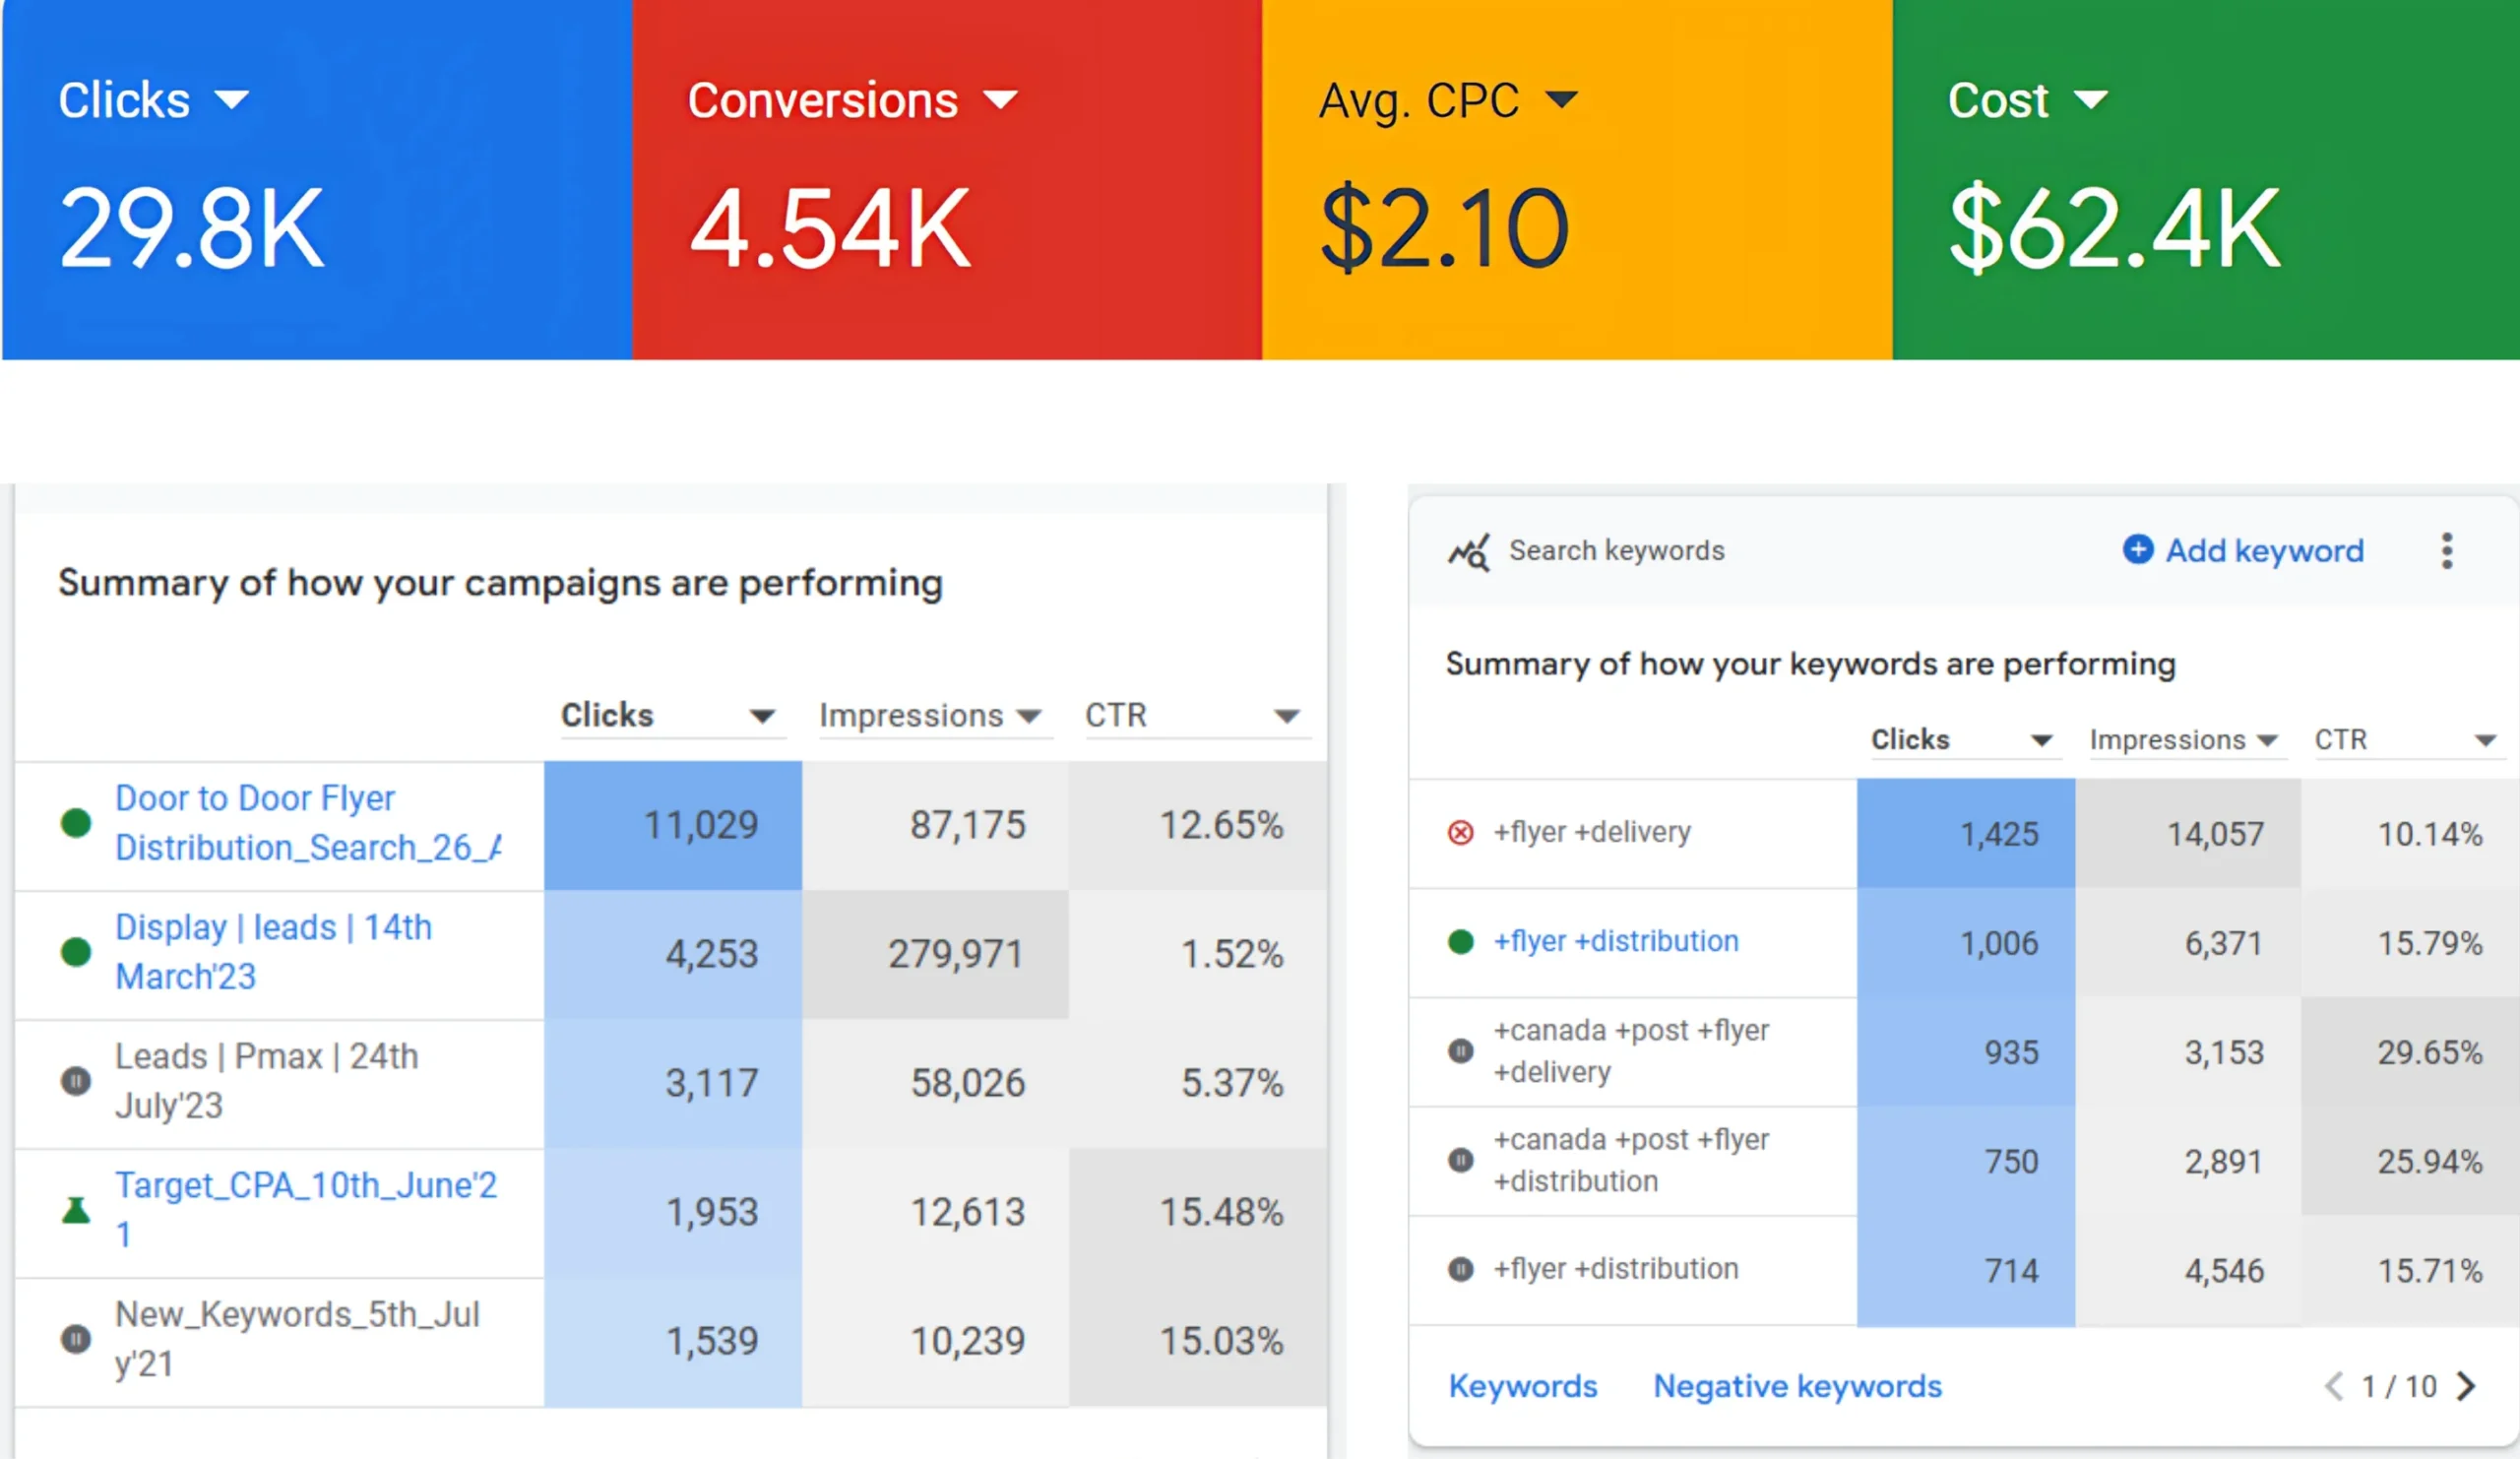Click the Add keyword button
Viewport: 2520px width, 1459px height.
coord(2243,551)
